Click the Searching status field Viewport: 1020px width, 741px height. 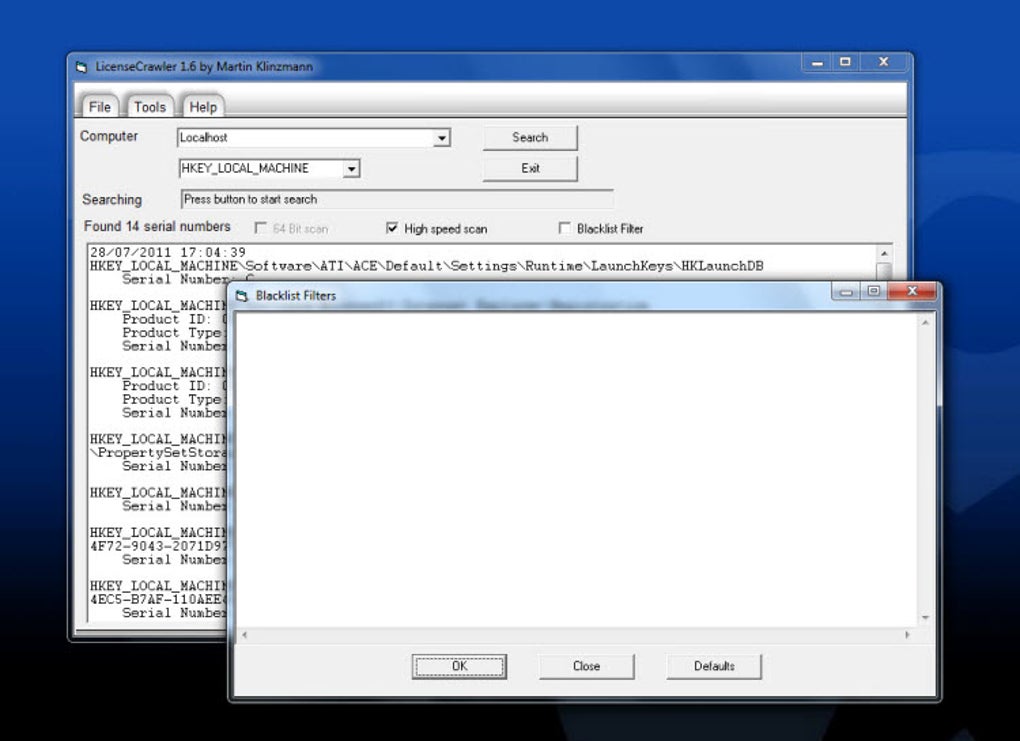[397, 199]
